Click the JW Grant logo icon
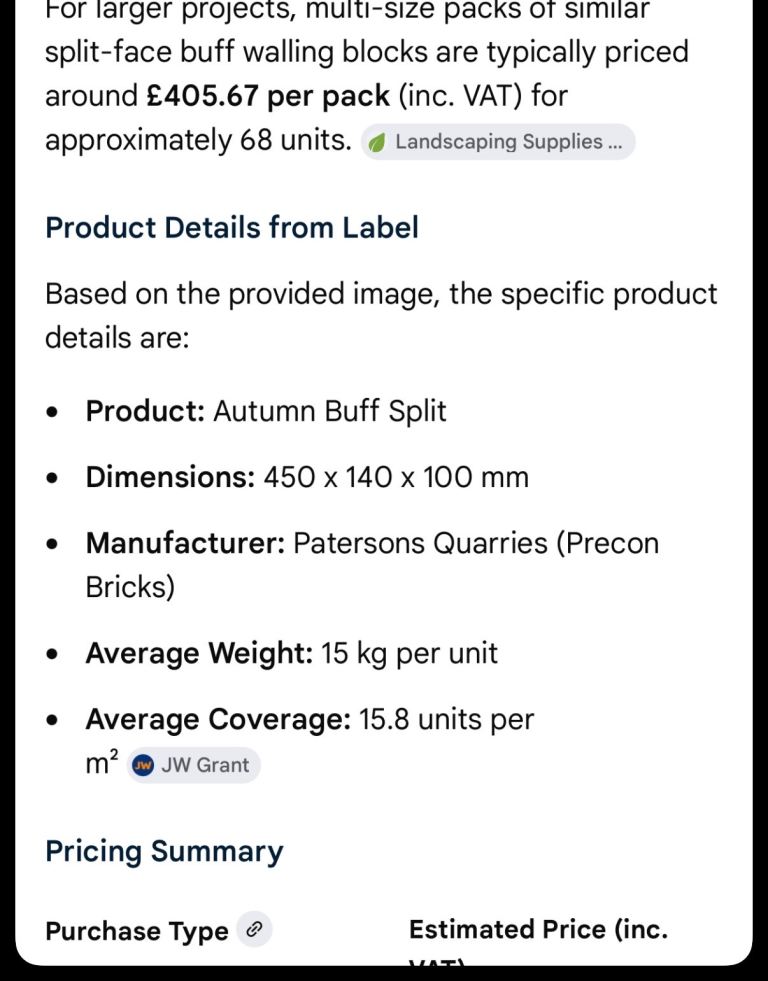The image size is (768, 981). tap(143, 765)
